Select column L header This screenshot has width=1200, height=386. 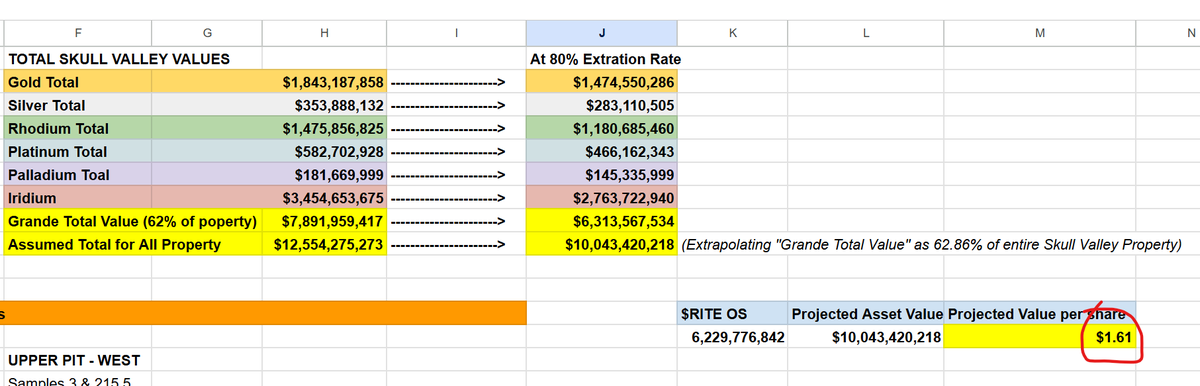click(x=866, y=33)
